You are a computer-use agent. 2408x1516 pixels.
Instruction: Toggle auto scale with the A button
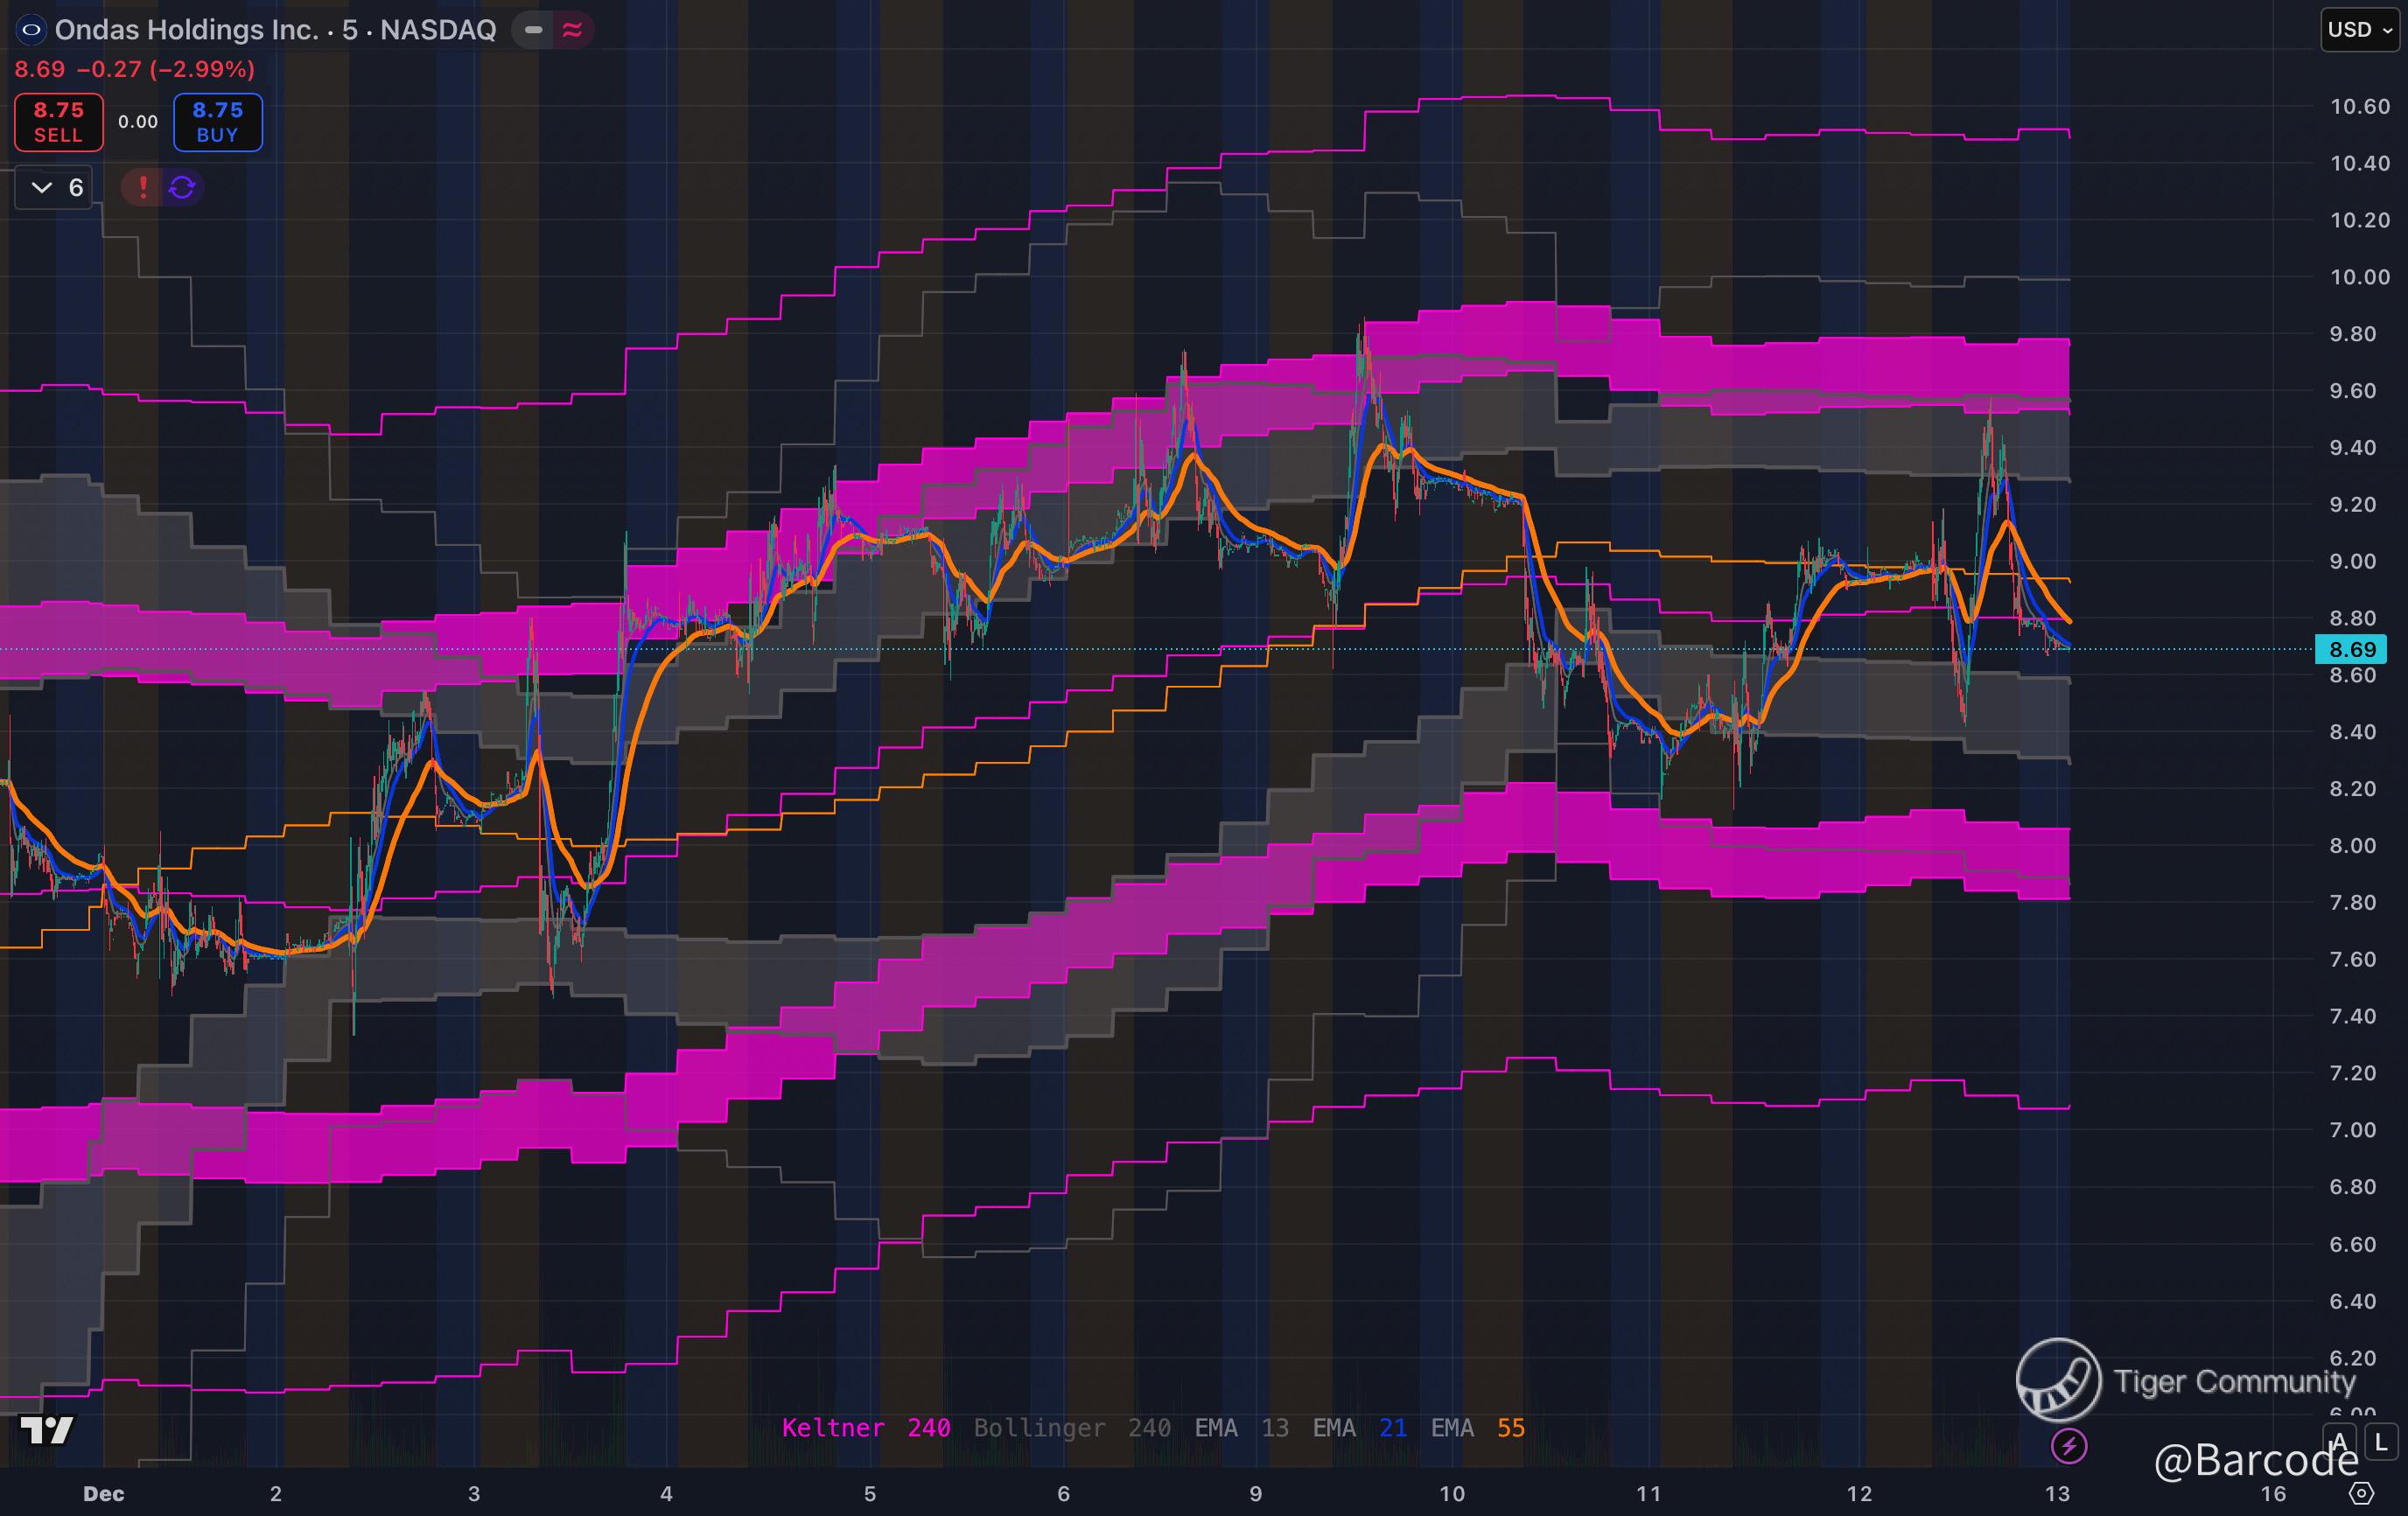pyautogui.click(x=2339, y=1442)
